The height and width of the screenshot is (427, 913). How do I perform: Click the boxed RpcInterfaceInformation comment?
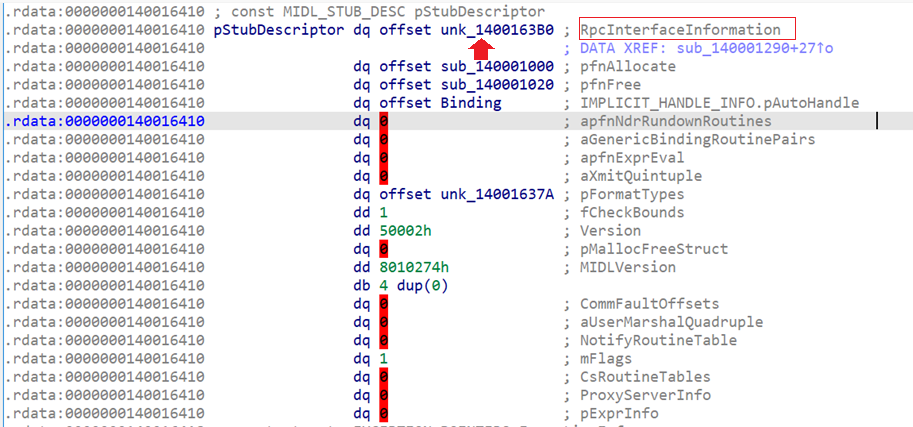tap(667, 30)
